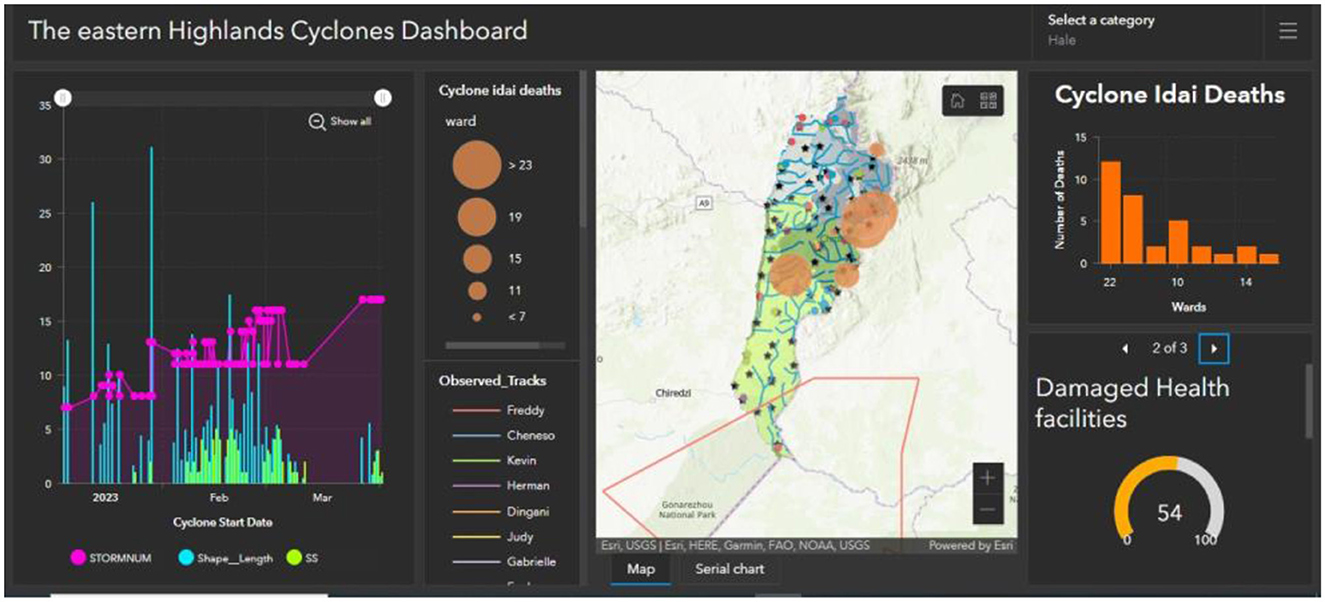Open the basemap gallery grid icon
The height and width of the screenshot is (602, 1325).
(x=988, y=100)
